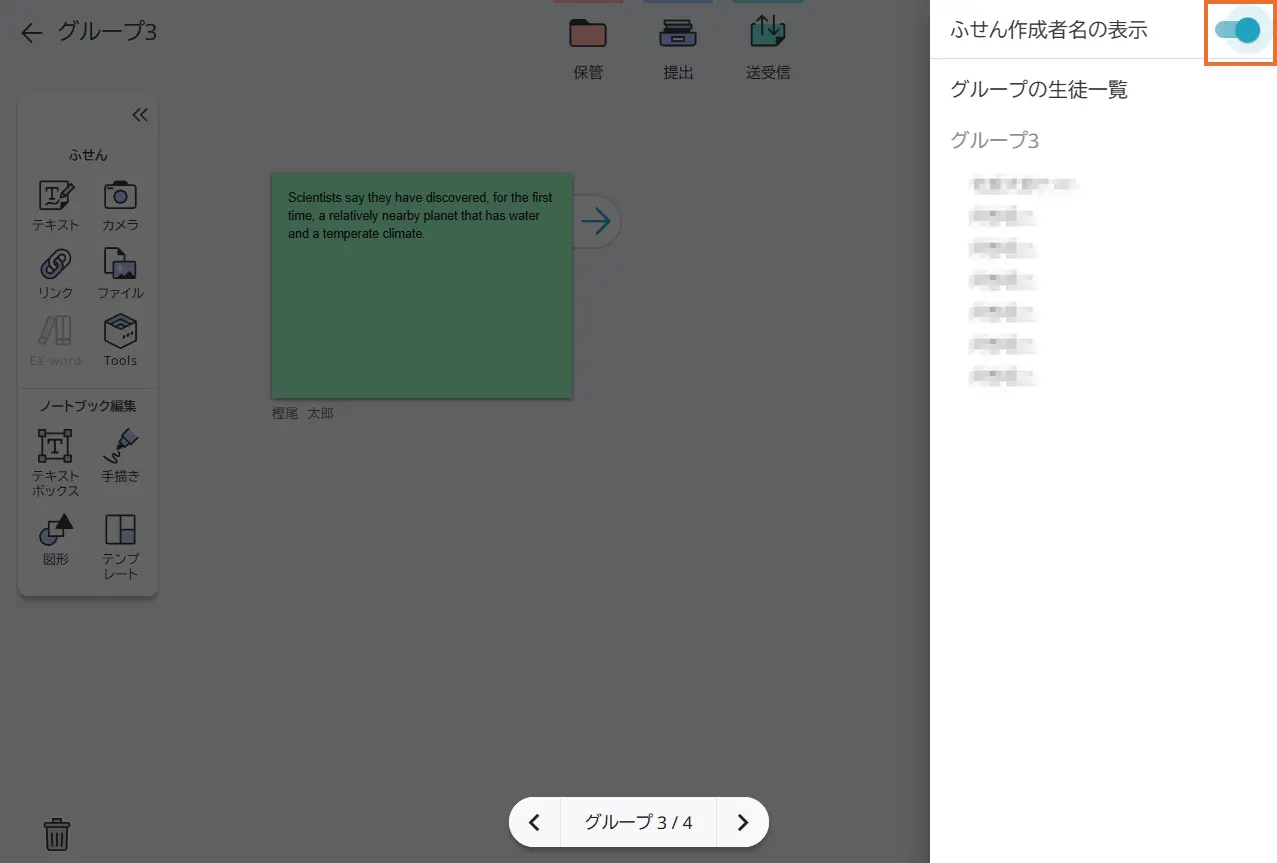
Task: Collapse the tool palette with double chevron
Action: click(x=140, y=115)
